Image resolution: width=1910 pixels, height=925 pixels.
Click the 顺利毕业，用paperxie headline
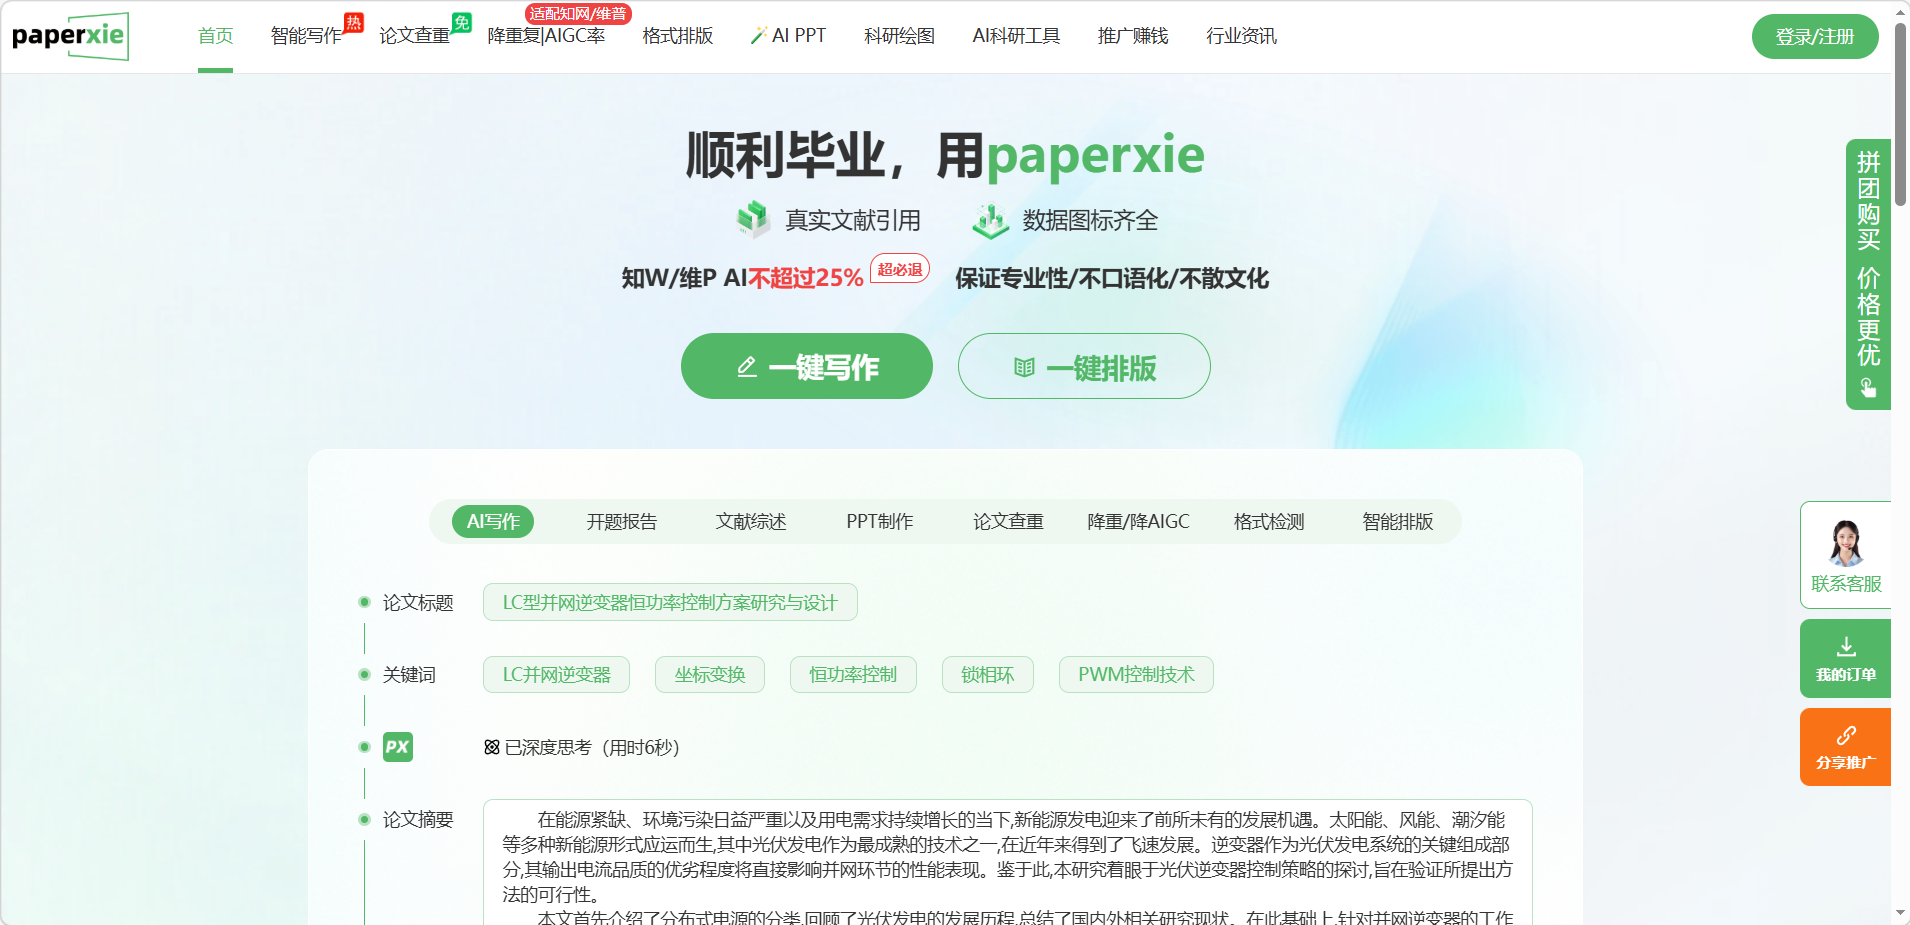tap(945, 155)
